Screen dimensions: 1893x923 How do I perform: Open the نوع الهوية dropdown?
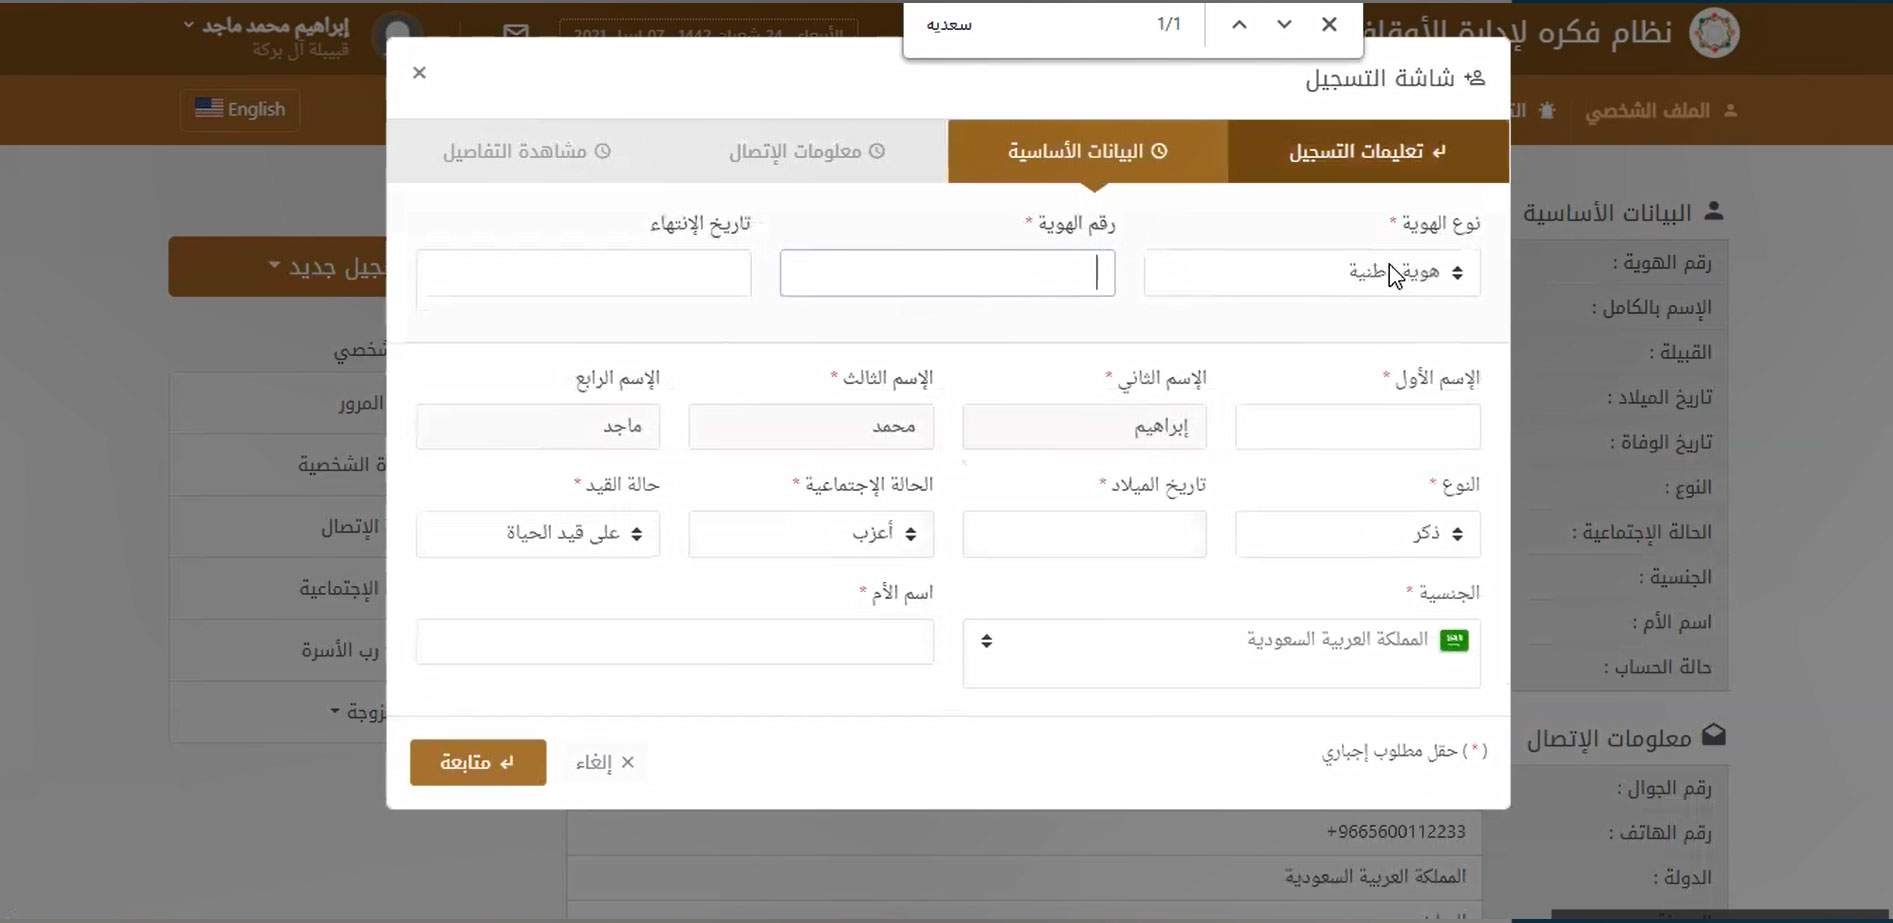pyautogui.click(x=1311, y=273)
